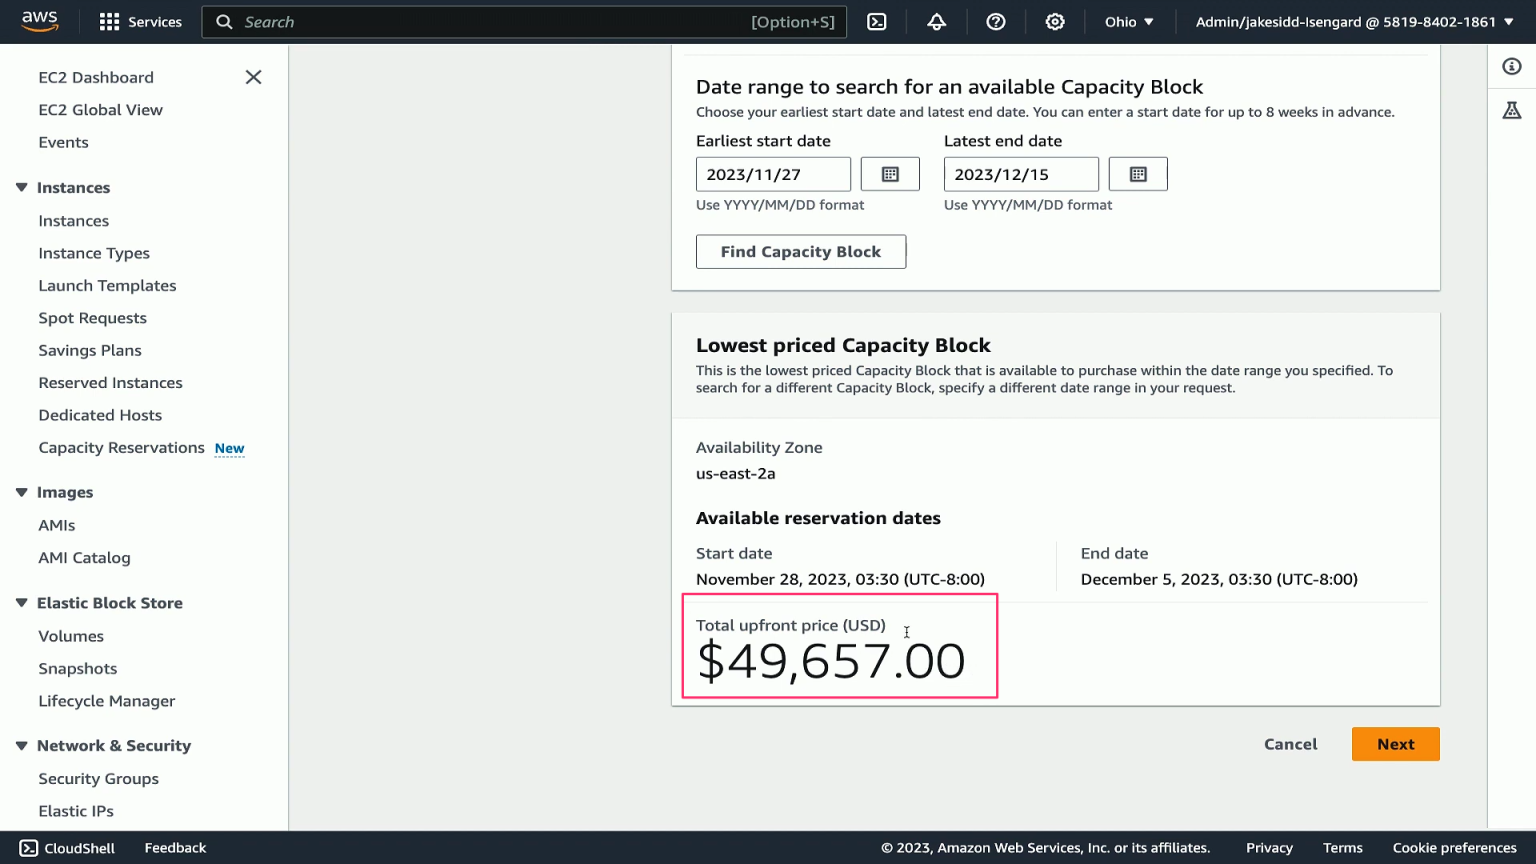Open the account settings gear icon
This screenshot has height=864, width=1536.
(1055, 21)
